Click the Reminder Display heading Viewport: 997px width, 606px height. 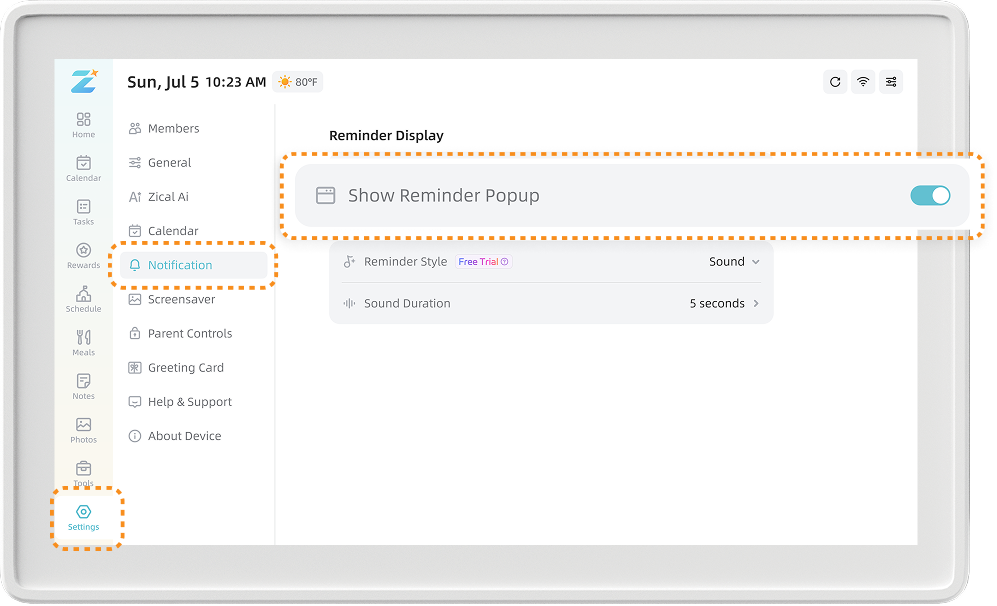(387, 135)
